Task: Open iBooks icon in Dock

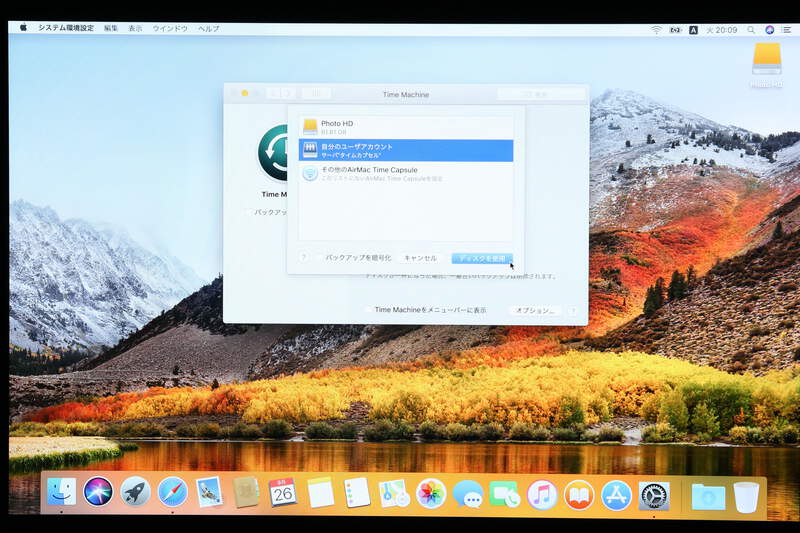Action: 579,495
